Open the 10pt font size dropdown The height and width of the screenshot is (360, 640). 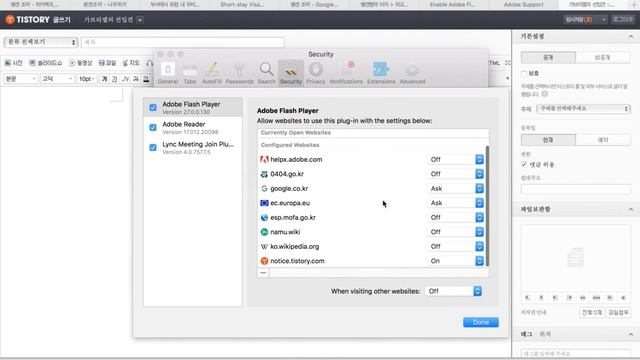click(87, 79)
